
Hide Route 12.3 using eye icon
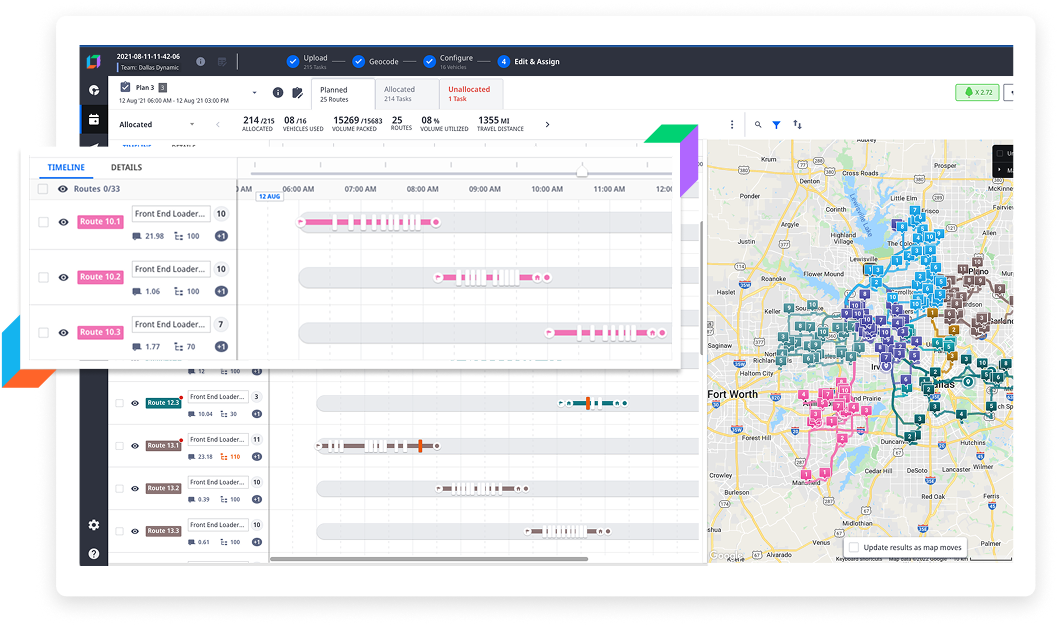[135, 403]
